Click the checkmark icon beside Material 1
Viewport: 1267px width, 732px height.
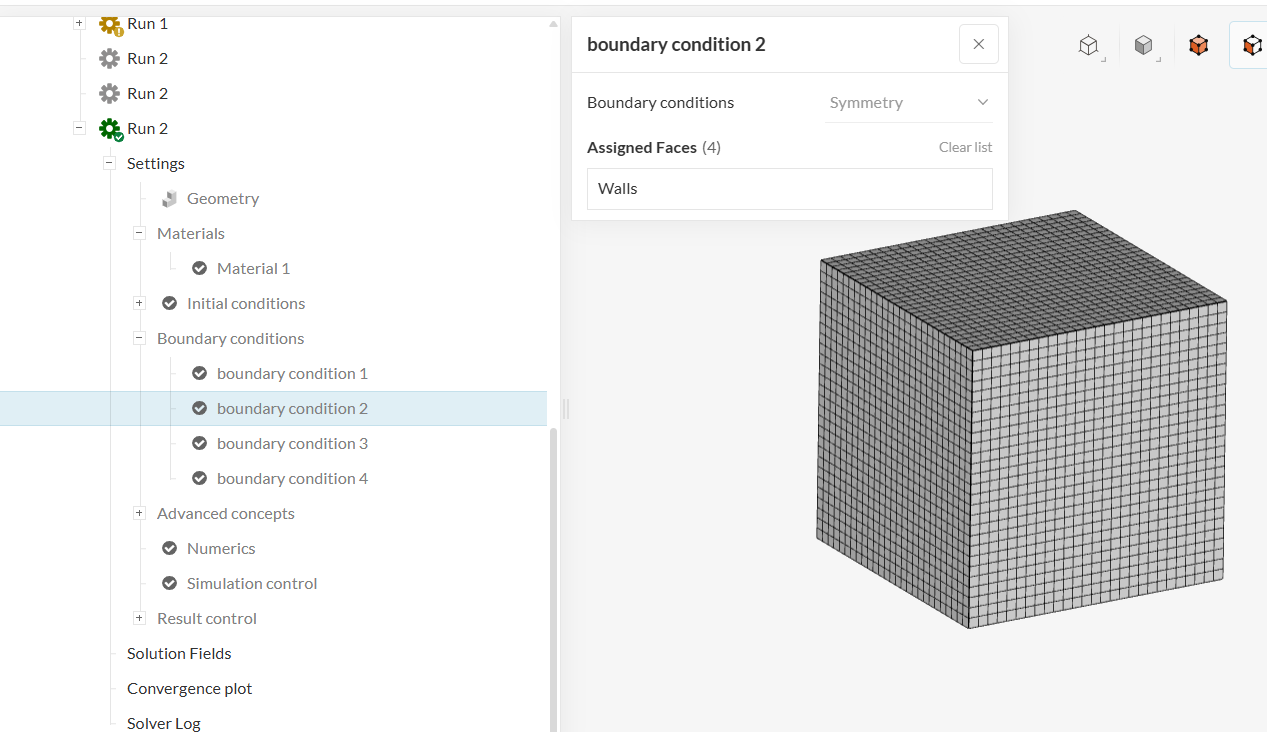pyautogui.click(x=199, y=268)
